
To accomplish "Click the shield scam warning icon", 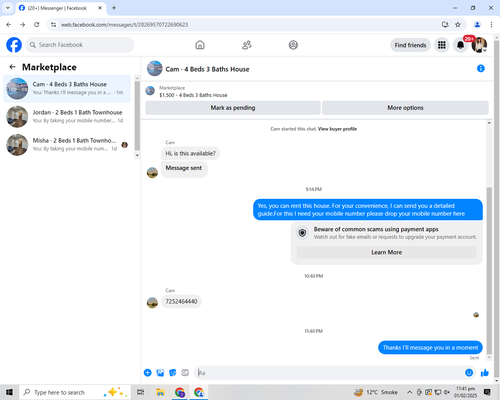I will 302,233.
